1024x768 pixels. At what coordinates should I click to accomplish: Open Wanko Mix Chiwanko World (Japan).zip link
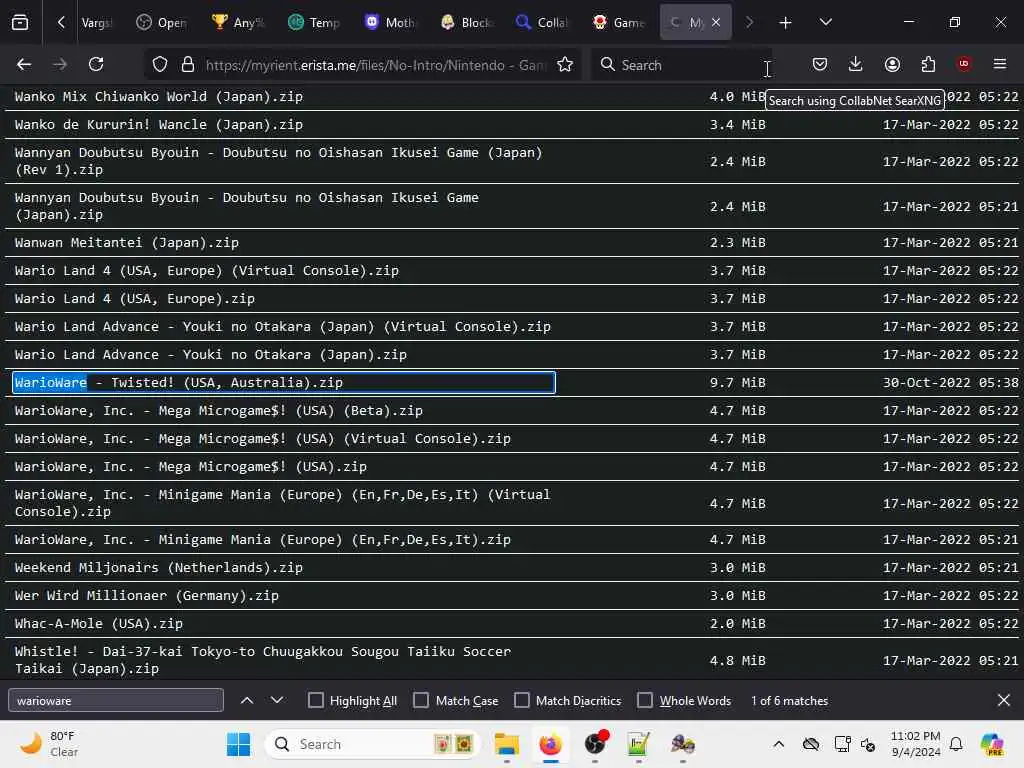click(159, 97)
